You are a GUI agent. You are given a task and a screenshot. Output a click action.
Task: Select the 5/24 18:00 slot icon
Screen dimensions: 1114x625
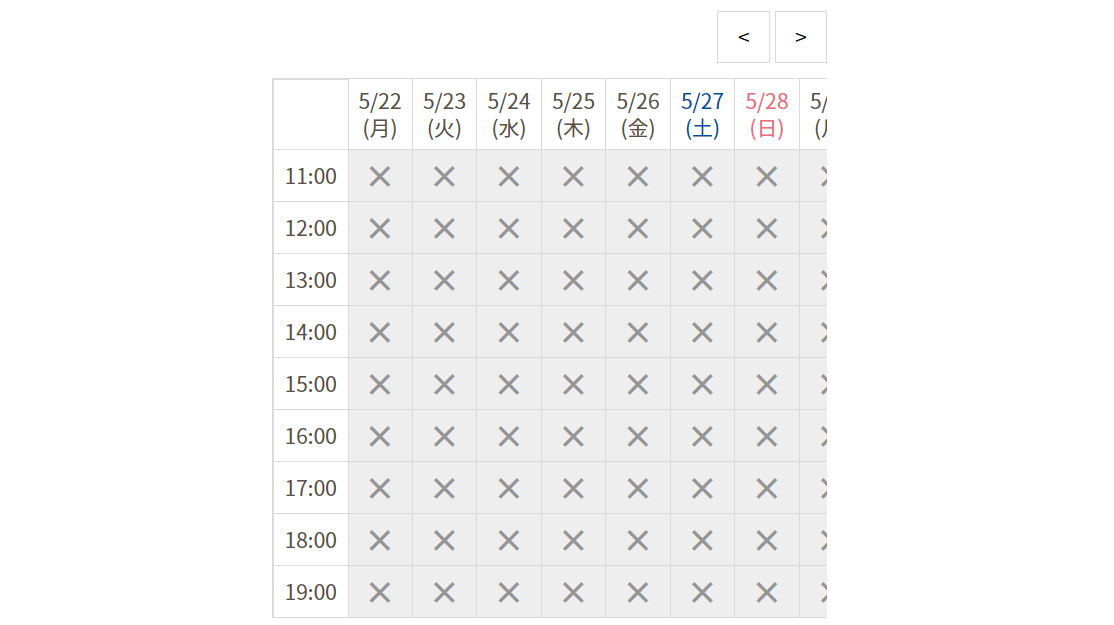pyautogui.click(x=509, y=541)
